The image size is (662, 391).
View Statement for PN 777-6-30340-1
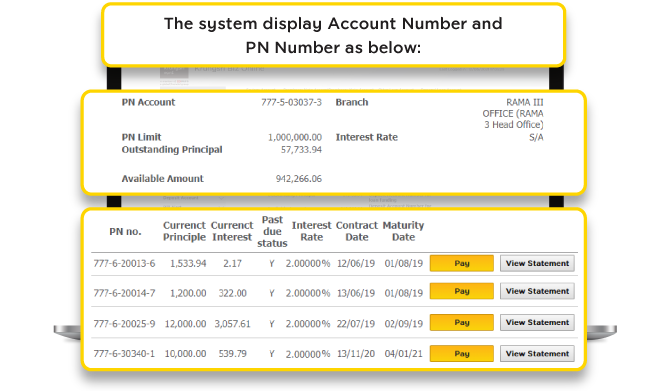point(537,353)
